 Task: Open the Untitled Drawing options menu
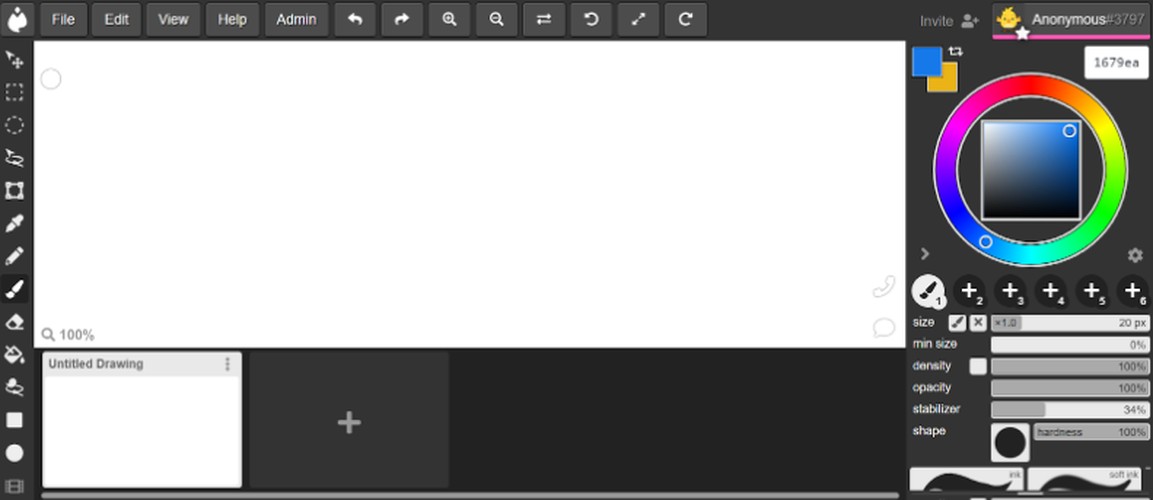(x=227, y=364)
